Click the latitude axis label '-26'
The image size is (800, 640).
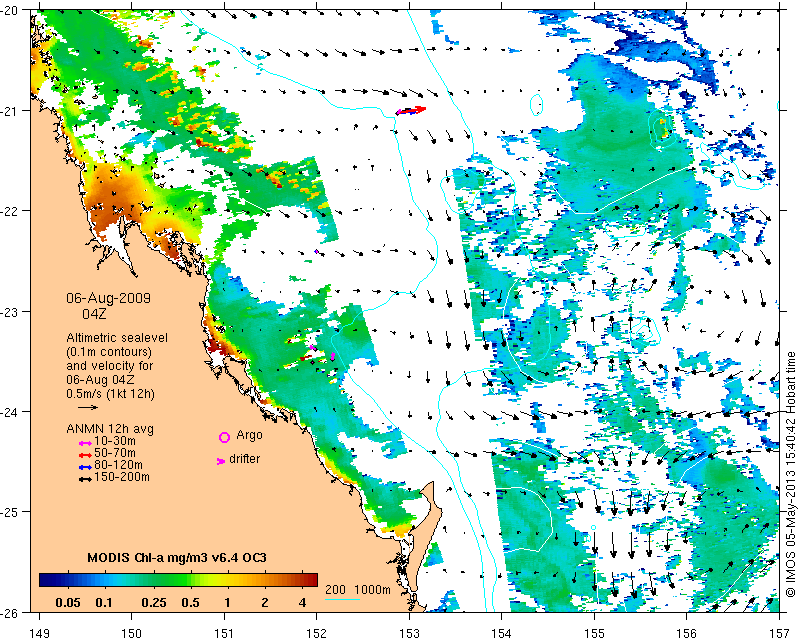[x=11, y=612]
